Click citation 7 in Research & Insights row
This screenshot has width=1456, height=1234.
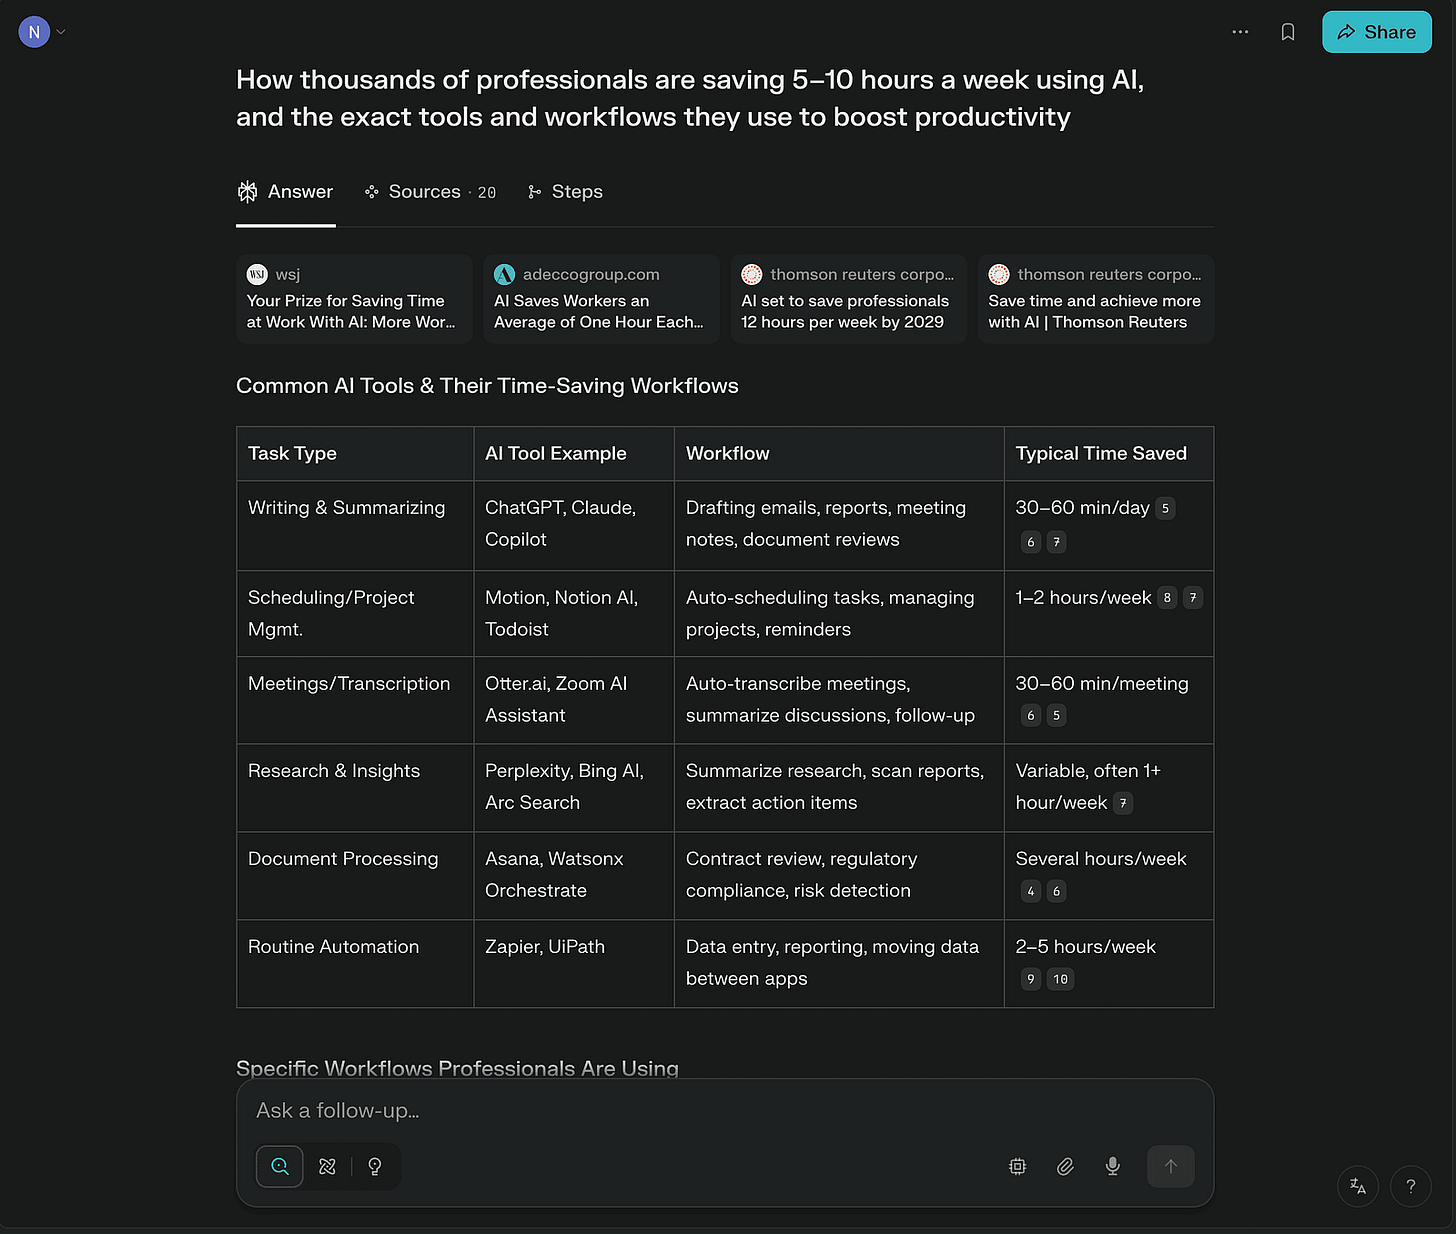(1123, 803)
